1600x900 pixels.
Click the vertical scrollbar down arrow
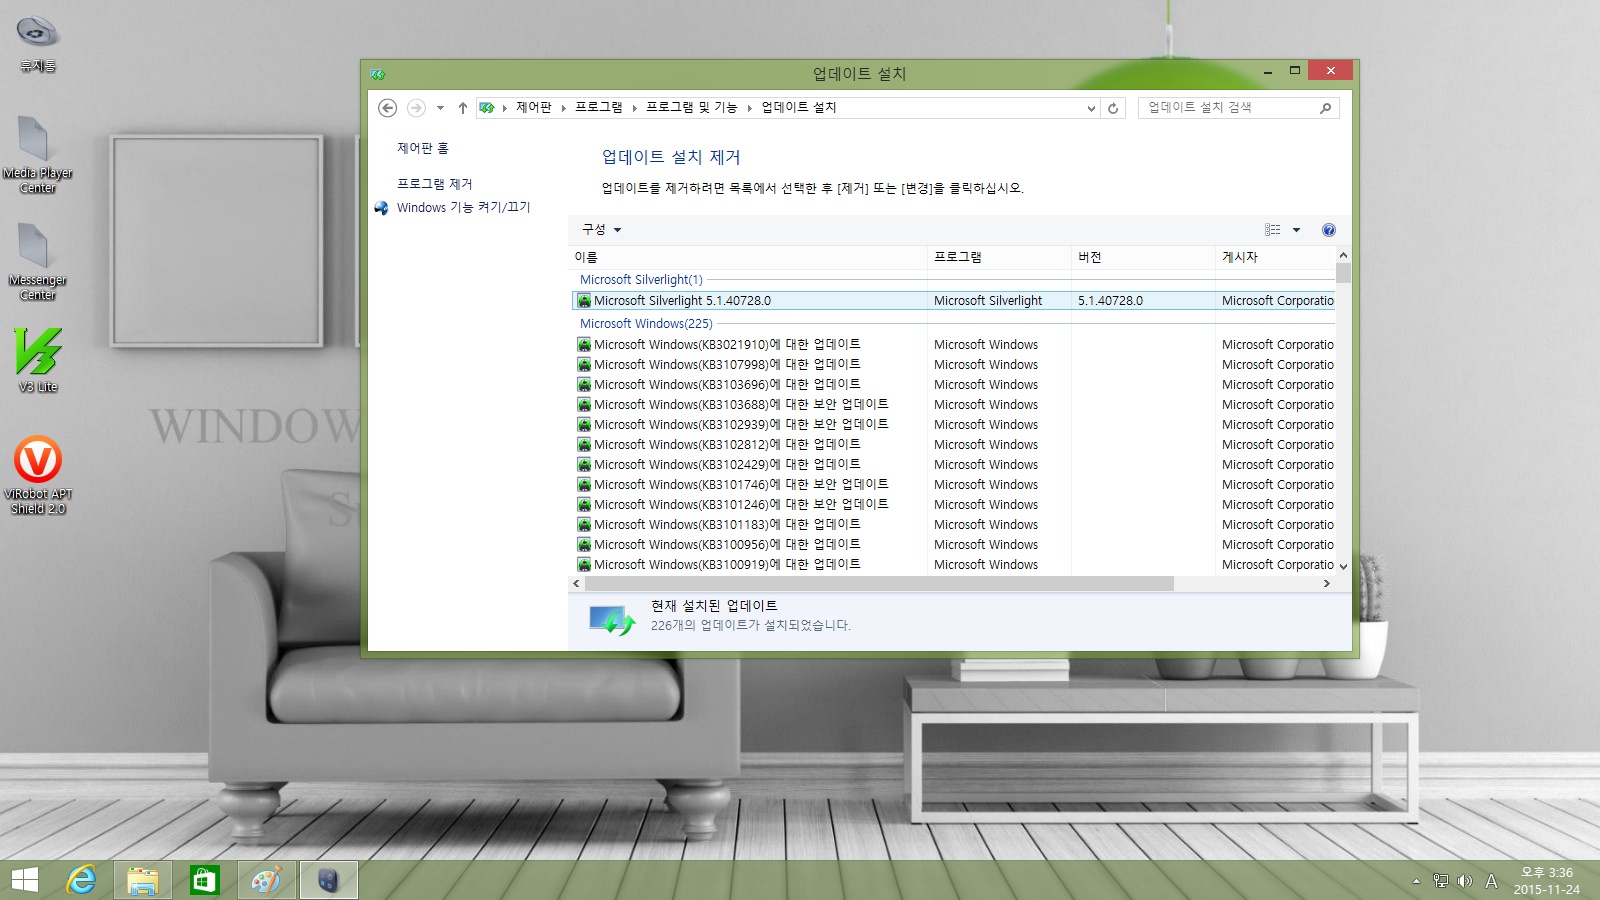[1343, 566]
